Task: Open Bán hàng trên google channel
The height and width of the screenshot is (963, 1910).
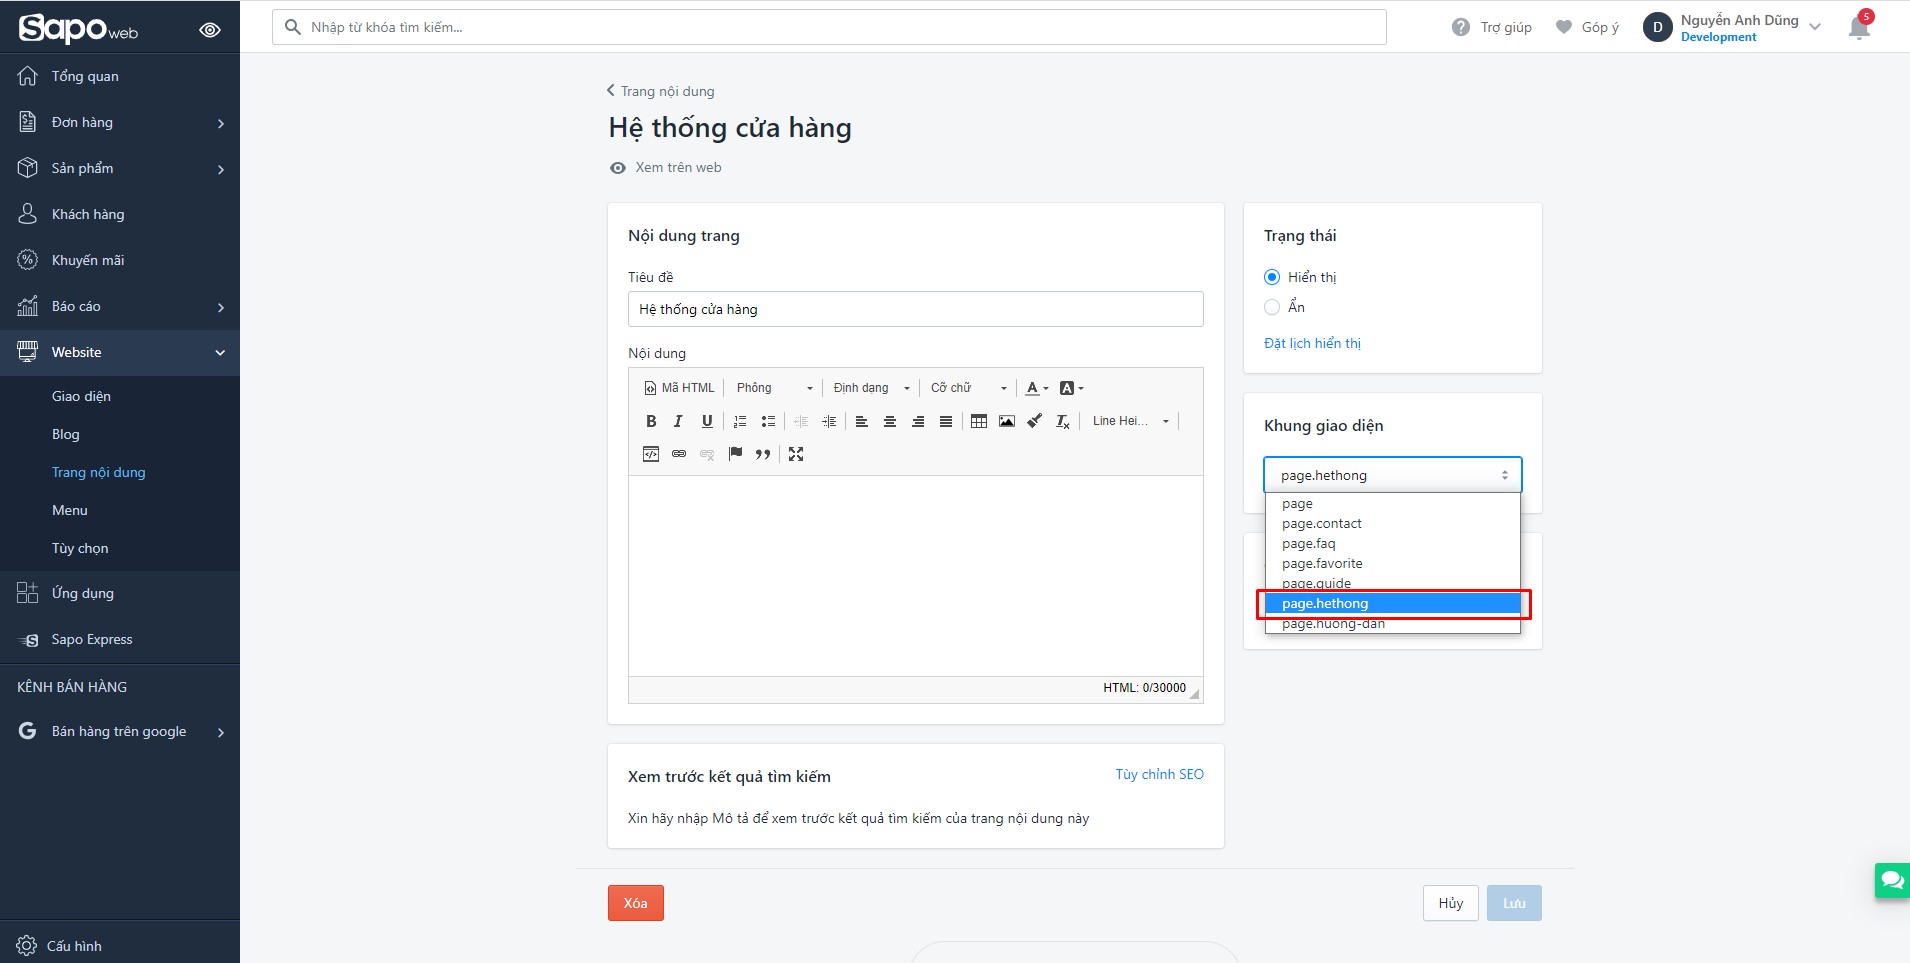Action: (x=120, y=731)
